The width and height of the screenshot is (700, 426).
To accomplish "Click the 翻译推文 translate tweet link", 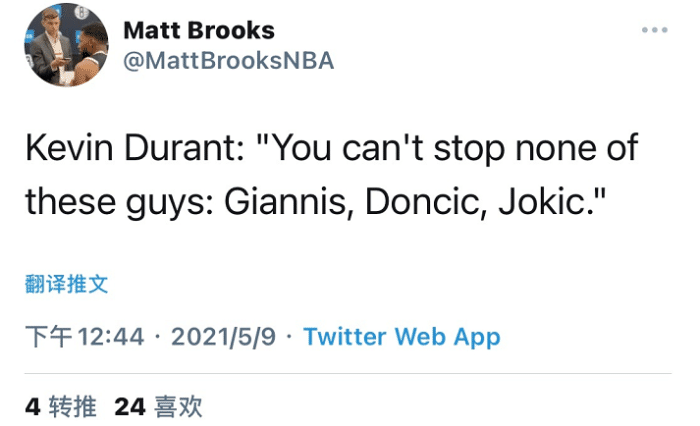I will point(66,284).
